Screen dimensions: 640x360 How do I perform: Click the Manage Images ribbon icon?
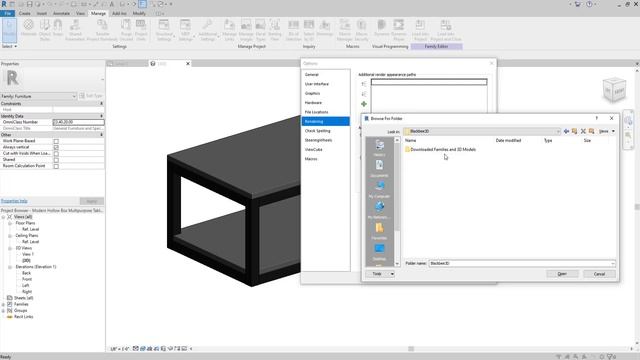pos(246,29)
